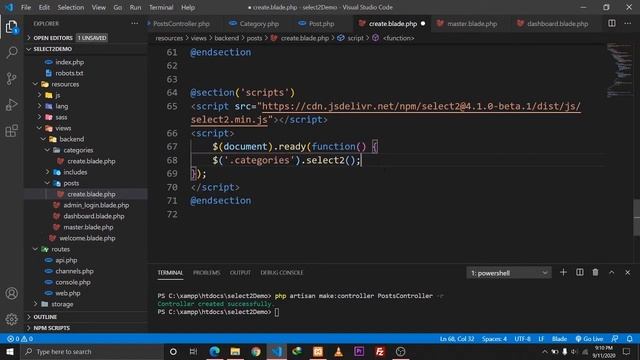Switch to Problems panel tab

point(207,273)
